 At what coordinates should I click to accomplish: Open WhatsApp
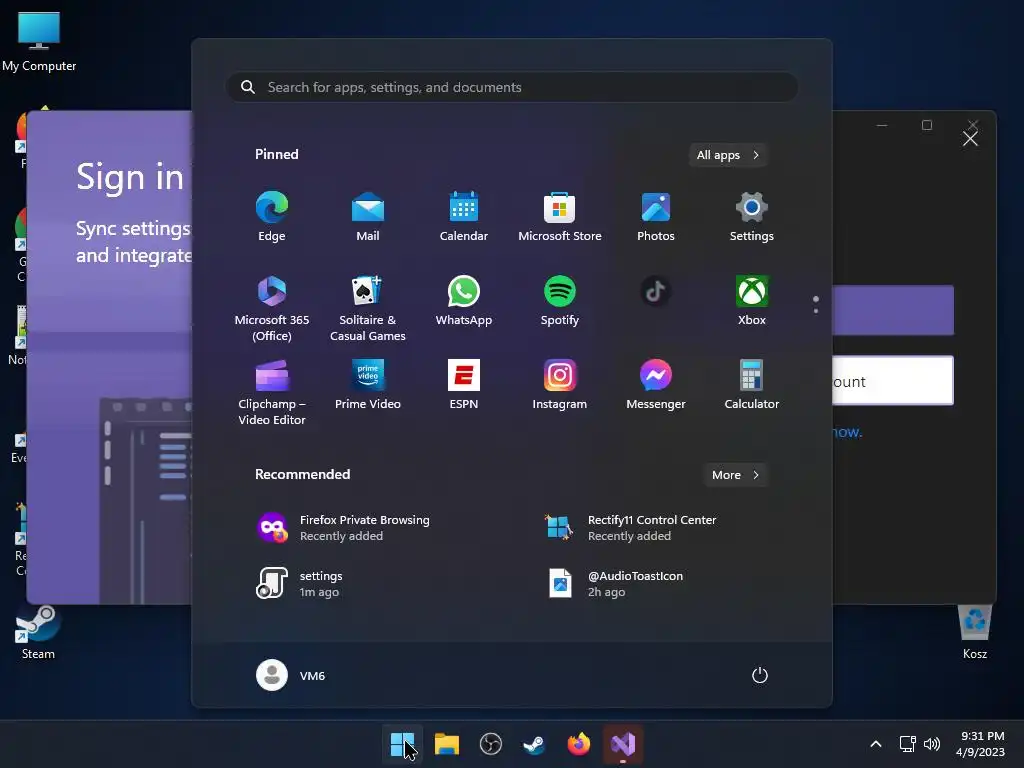click(464, 301)
